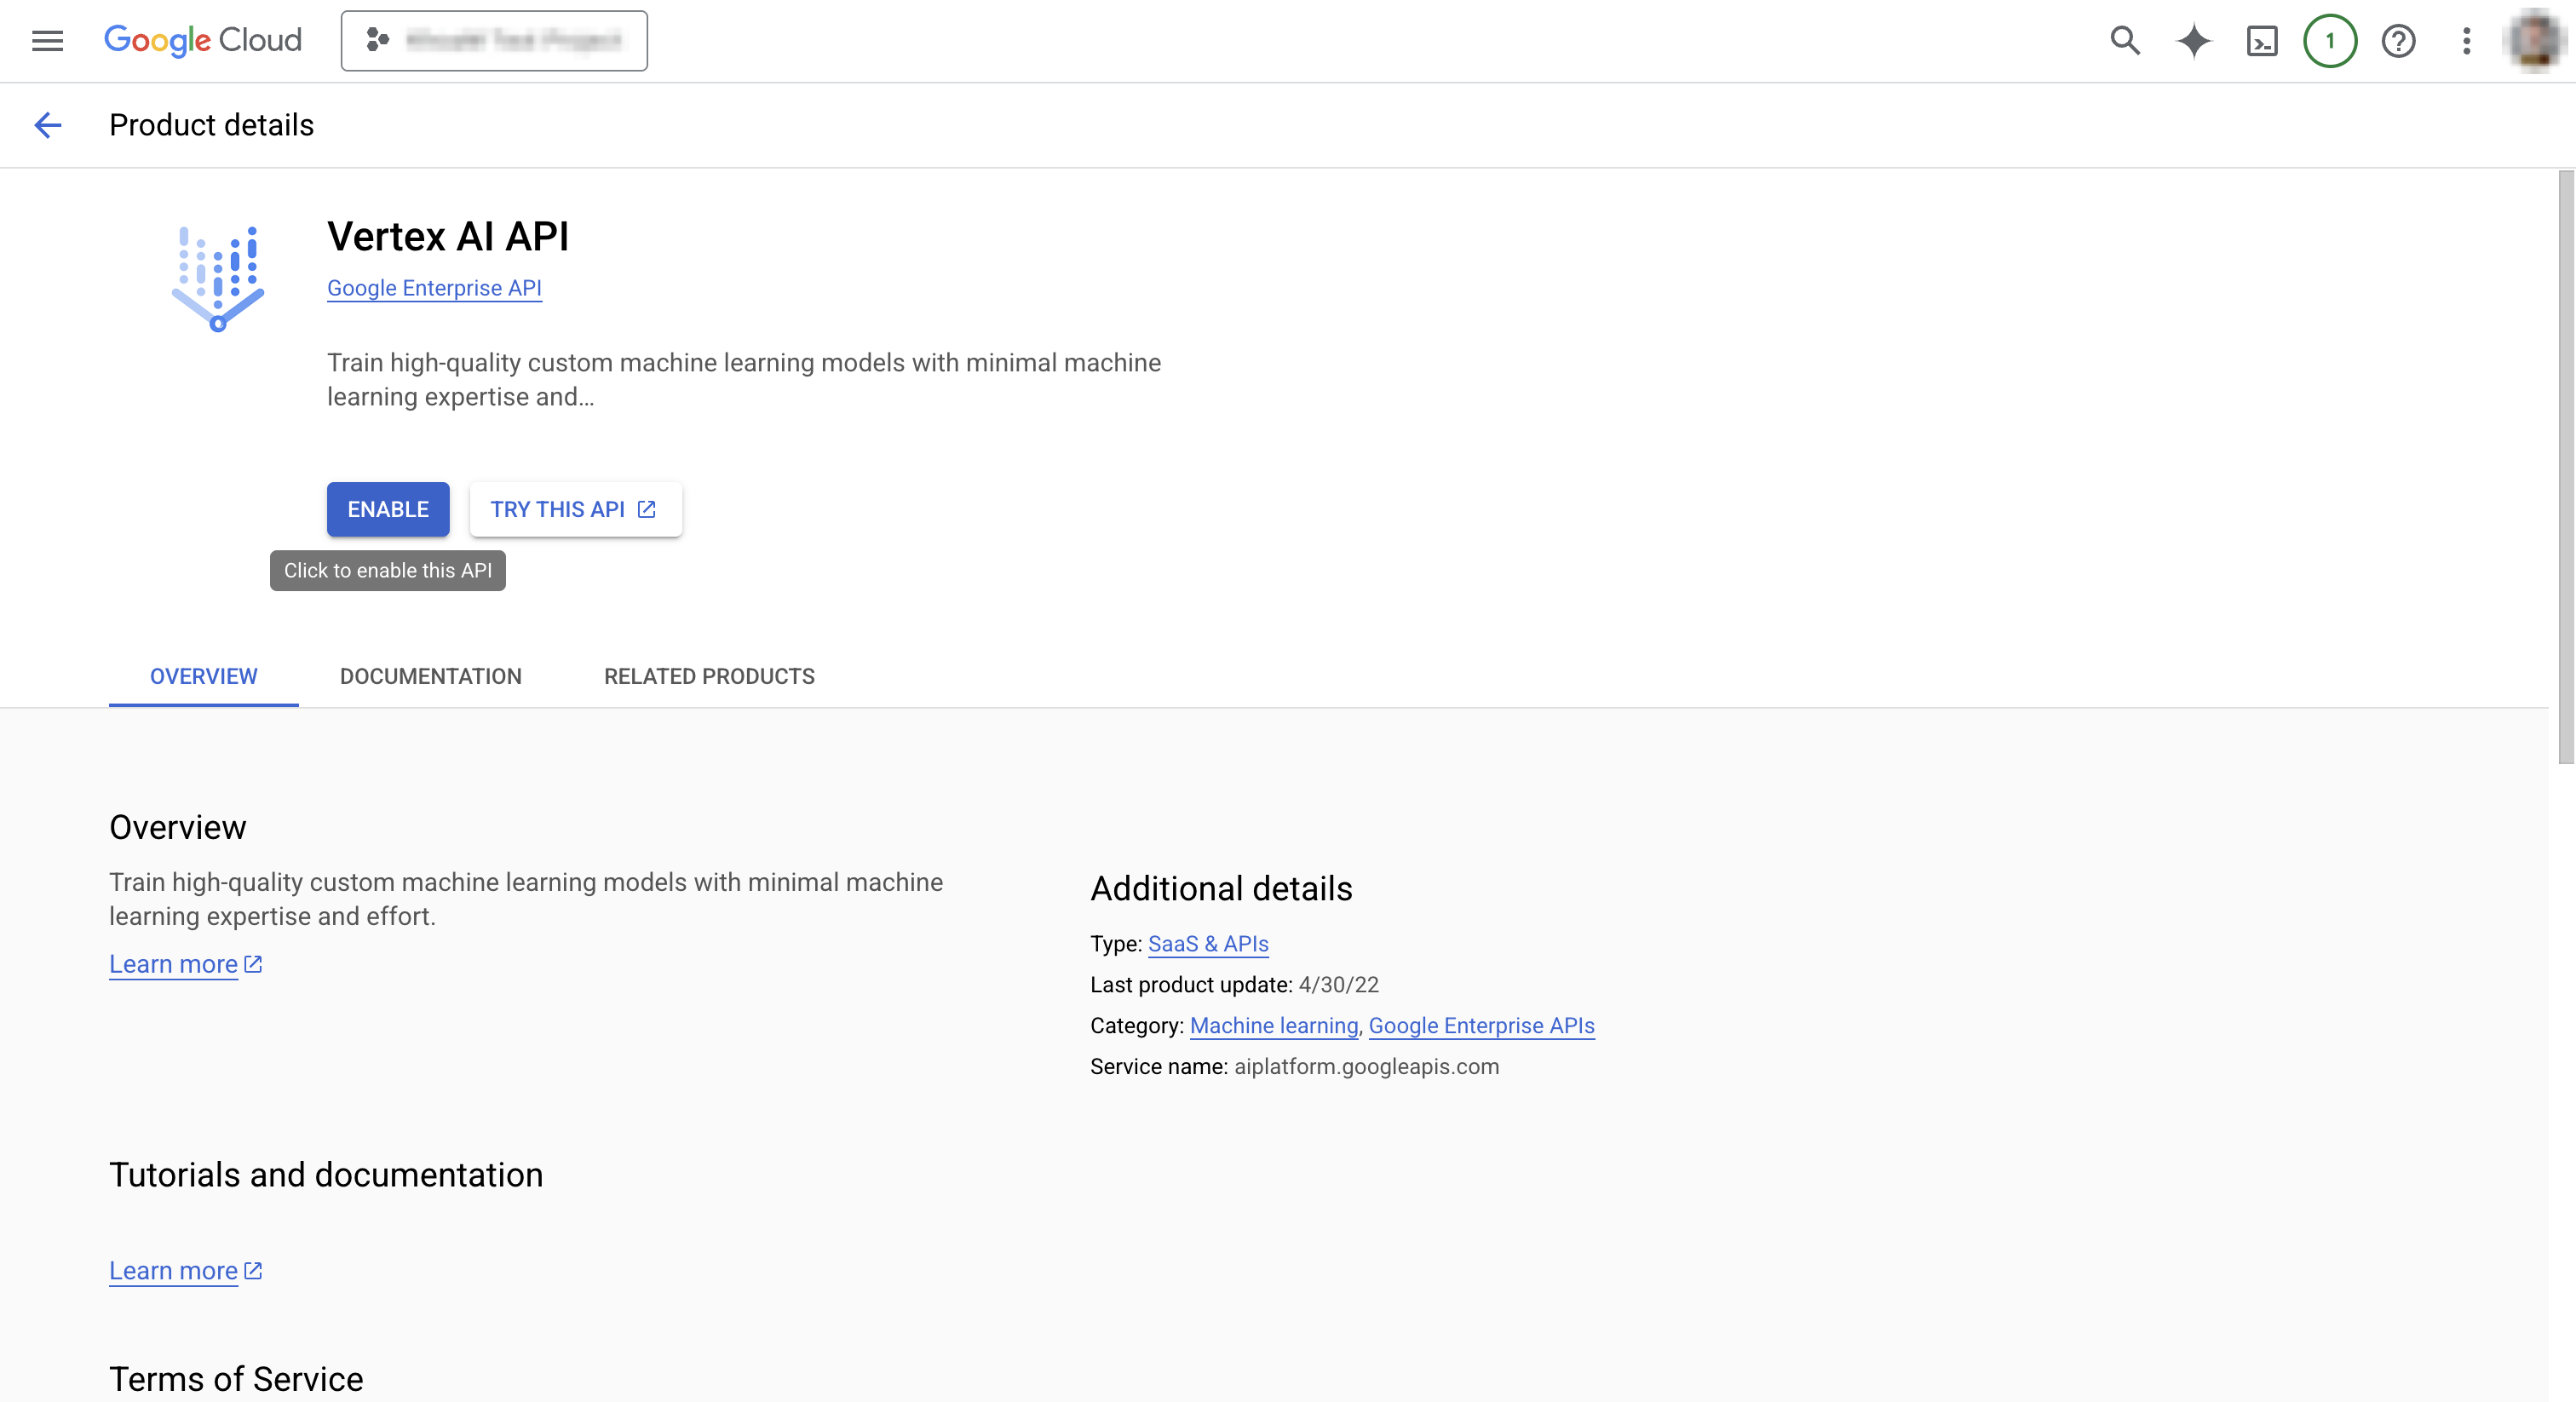Open the main navigation hamburger menu
This screenshot has height=1402, width=2576.
[x=47, y=41]
